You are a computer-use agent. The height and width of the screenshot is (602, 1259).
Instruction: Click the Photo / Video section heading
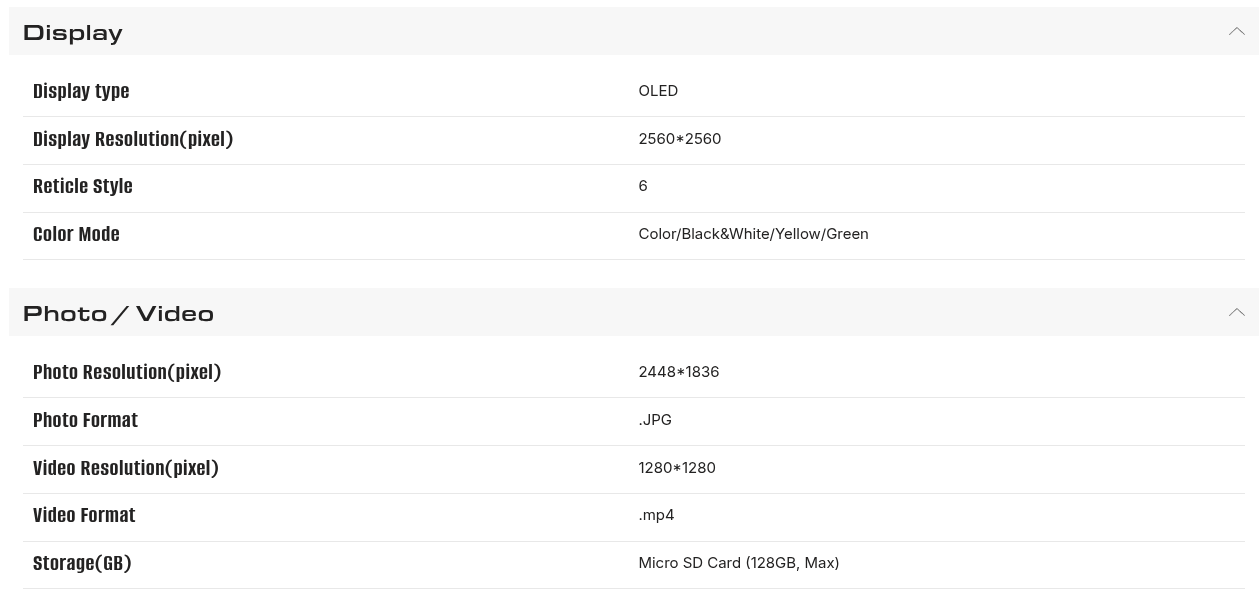[118, 314]
